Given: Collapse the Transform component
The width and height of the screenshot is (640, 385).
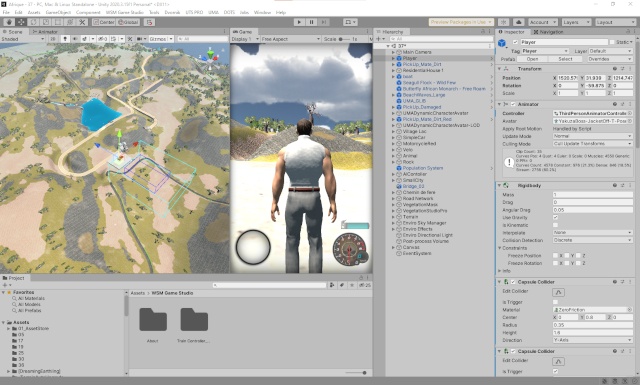Looking at the screenshot, I should pos(499,69).
